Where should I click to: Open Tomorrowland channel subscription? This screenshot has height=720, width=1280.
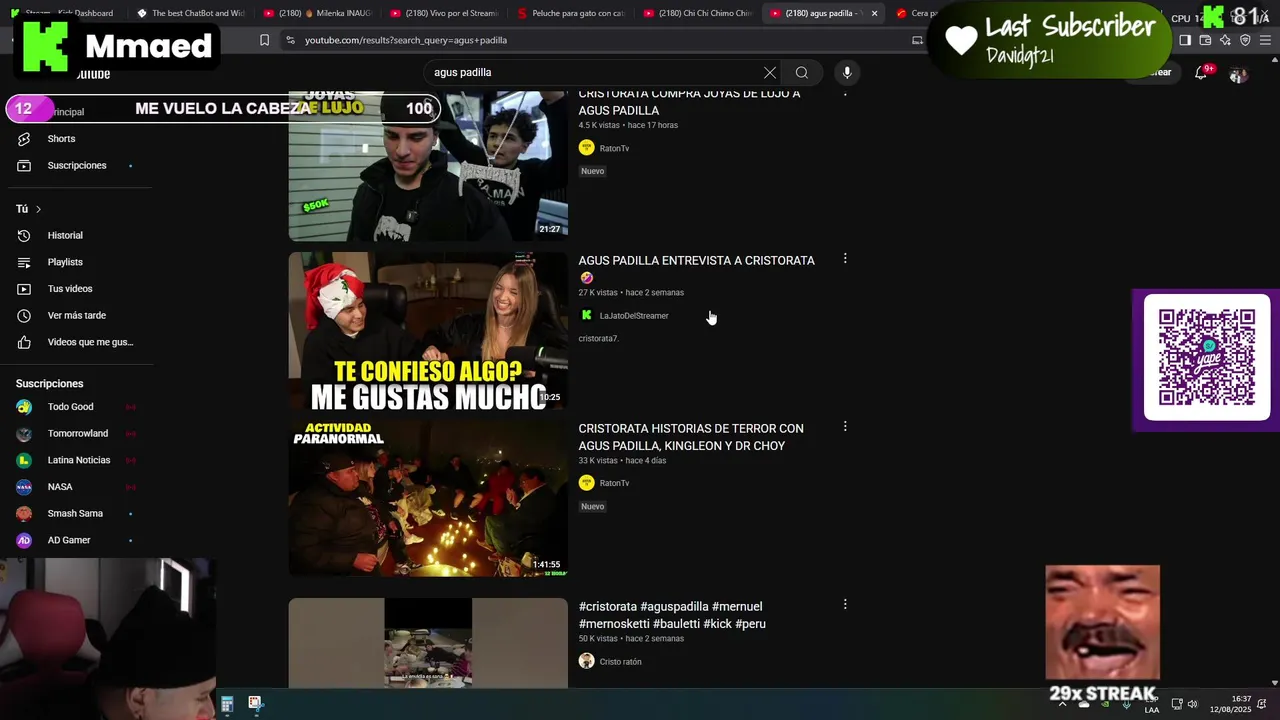click(76, 433)
